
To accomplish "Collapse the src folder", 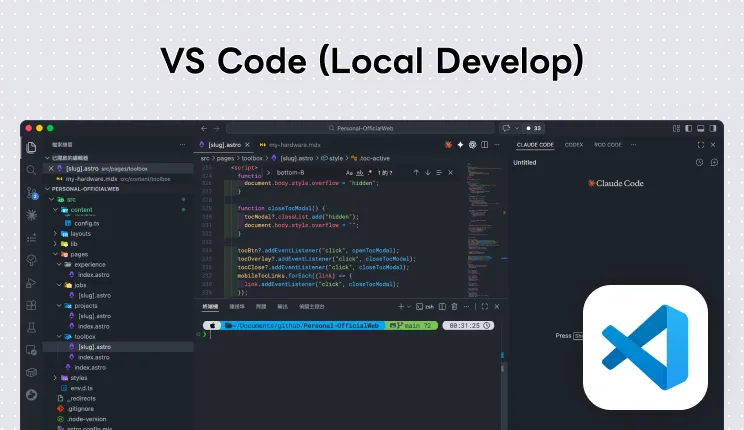I will (52, 199).
